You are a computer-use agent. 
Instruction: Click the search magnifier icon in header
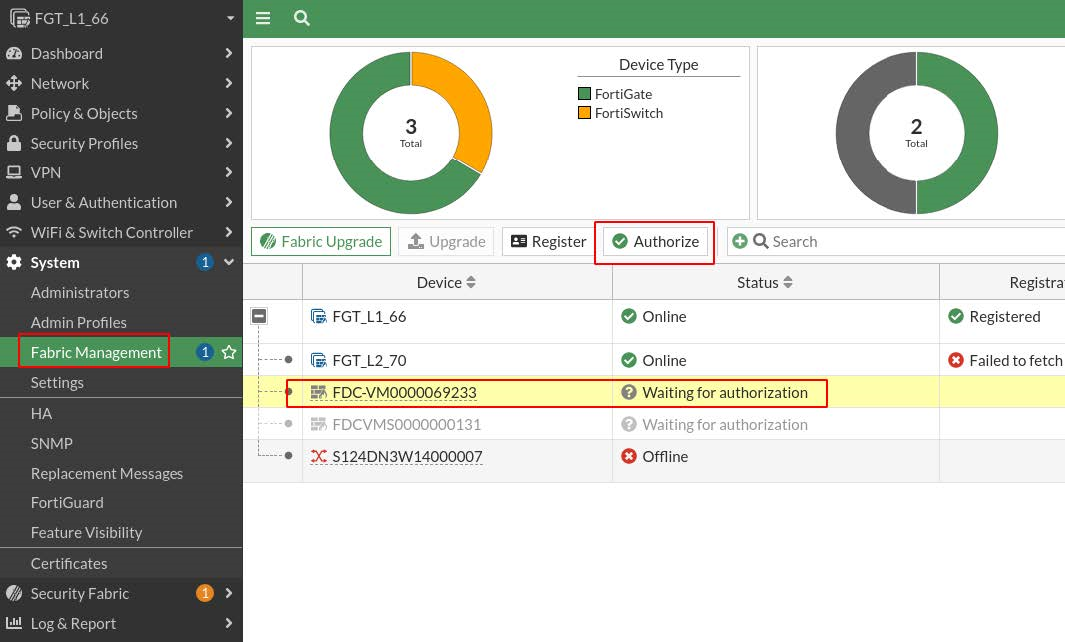click(x=301, y=18)
